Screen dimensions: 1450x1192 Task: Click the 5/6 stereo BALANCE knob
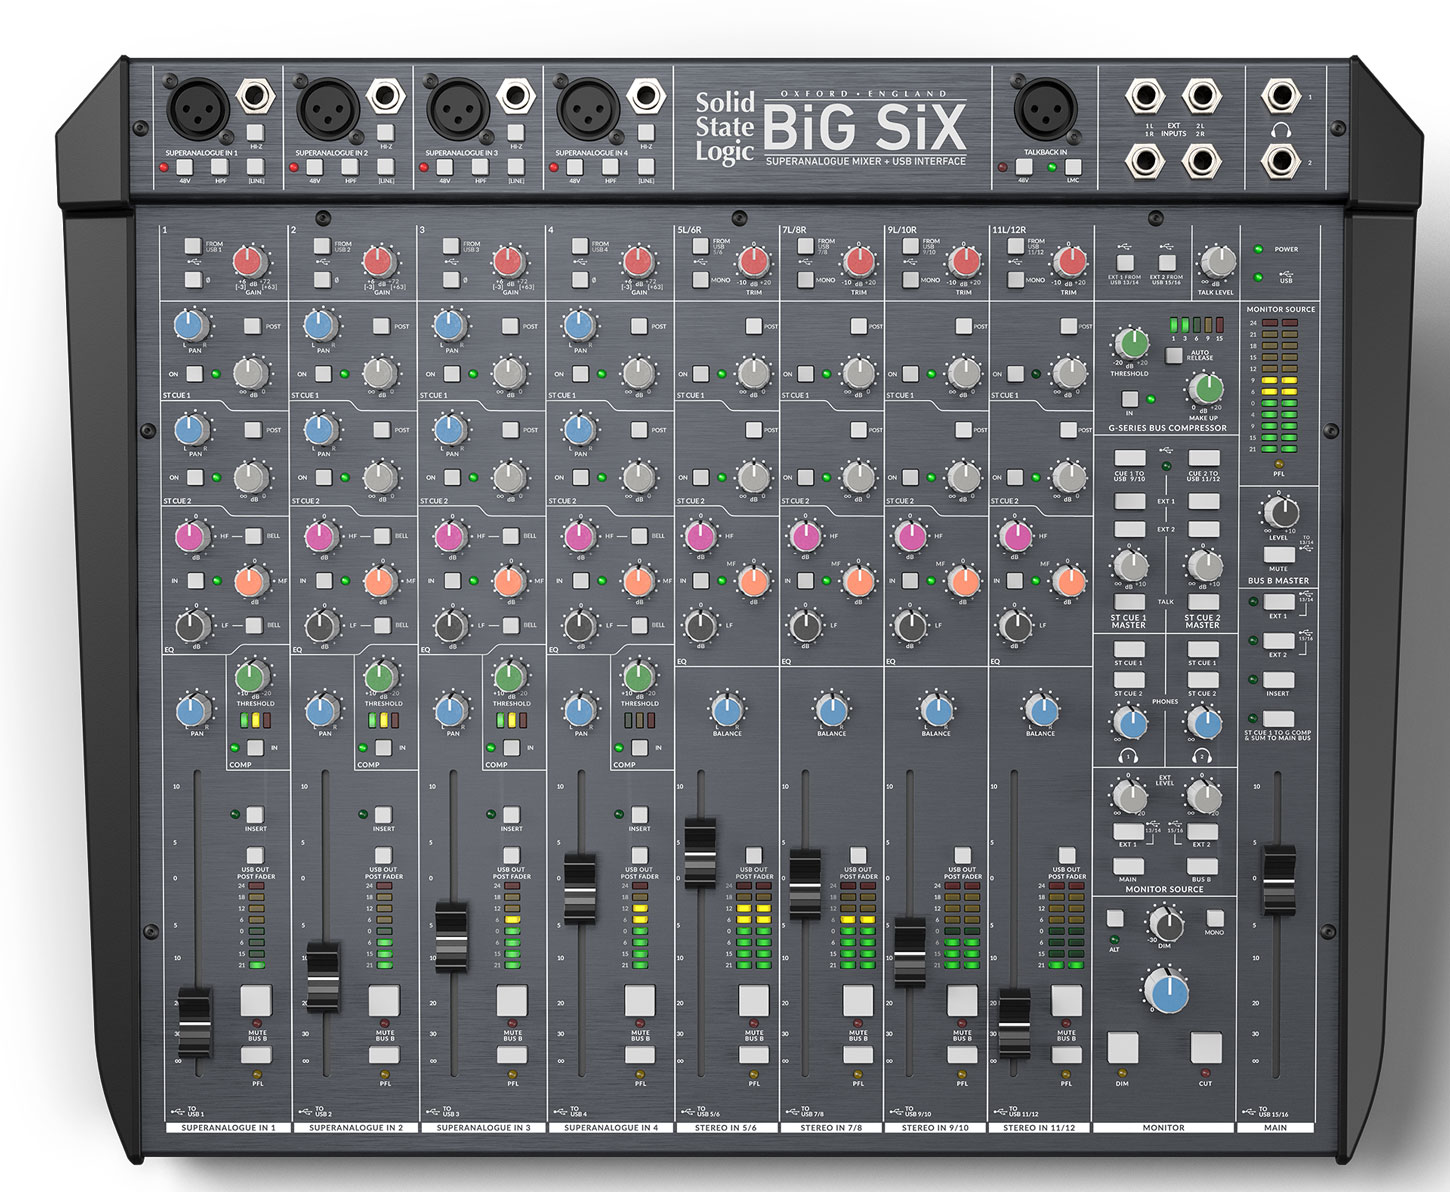(727, 711)
